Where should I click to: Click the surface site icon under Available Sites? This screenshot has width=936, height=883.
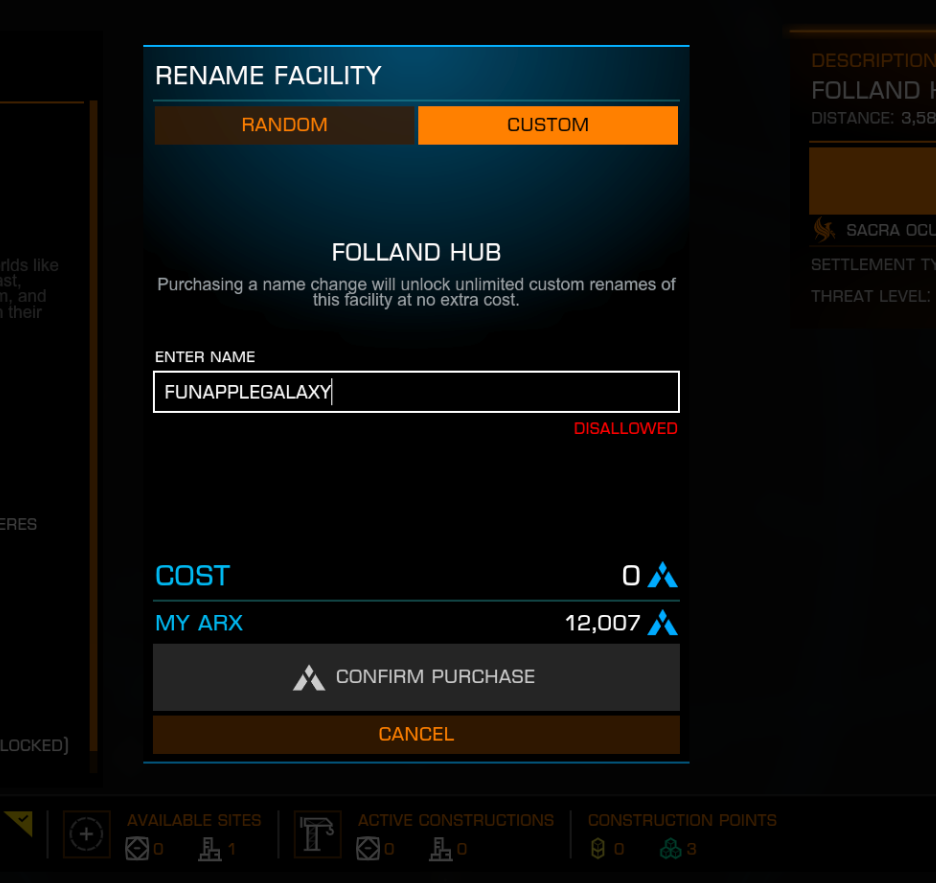210,849
